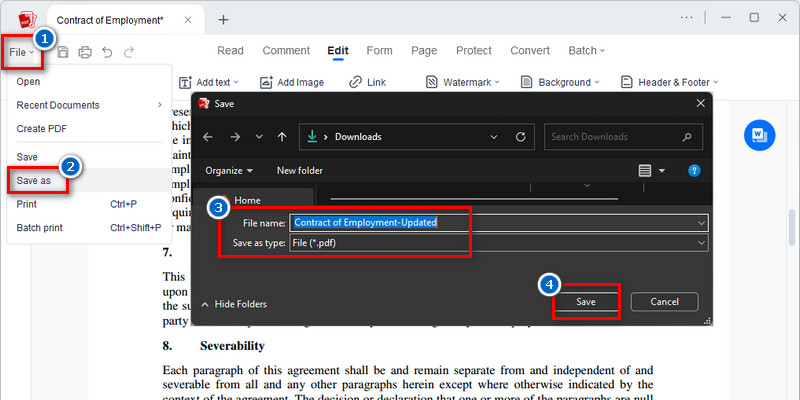Expand Recent Documents submenu

click(89, 105)
